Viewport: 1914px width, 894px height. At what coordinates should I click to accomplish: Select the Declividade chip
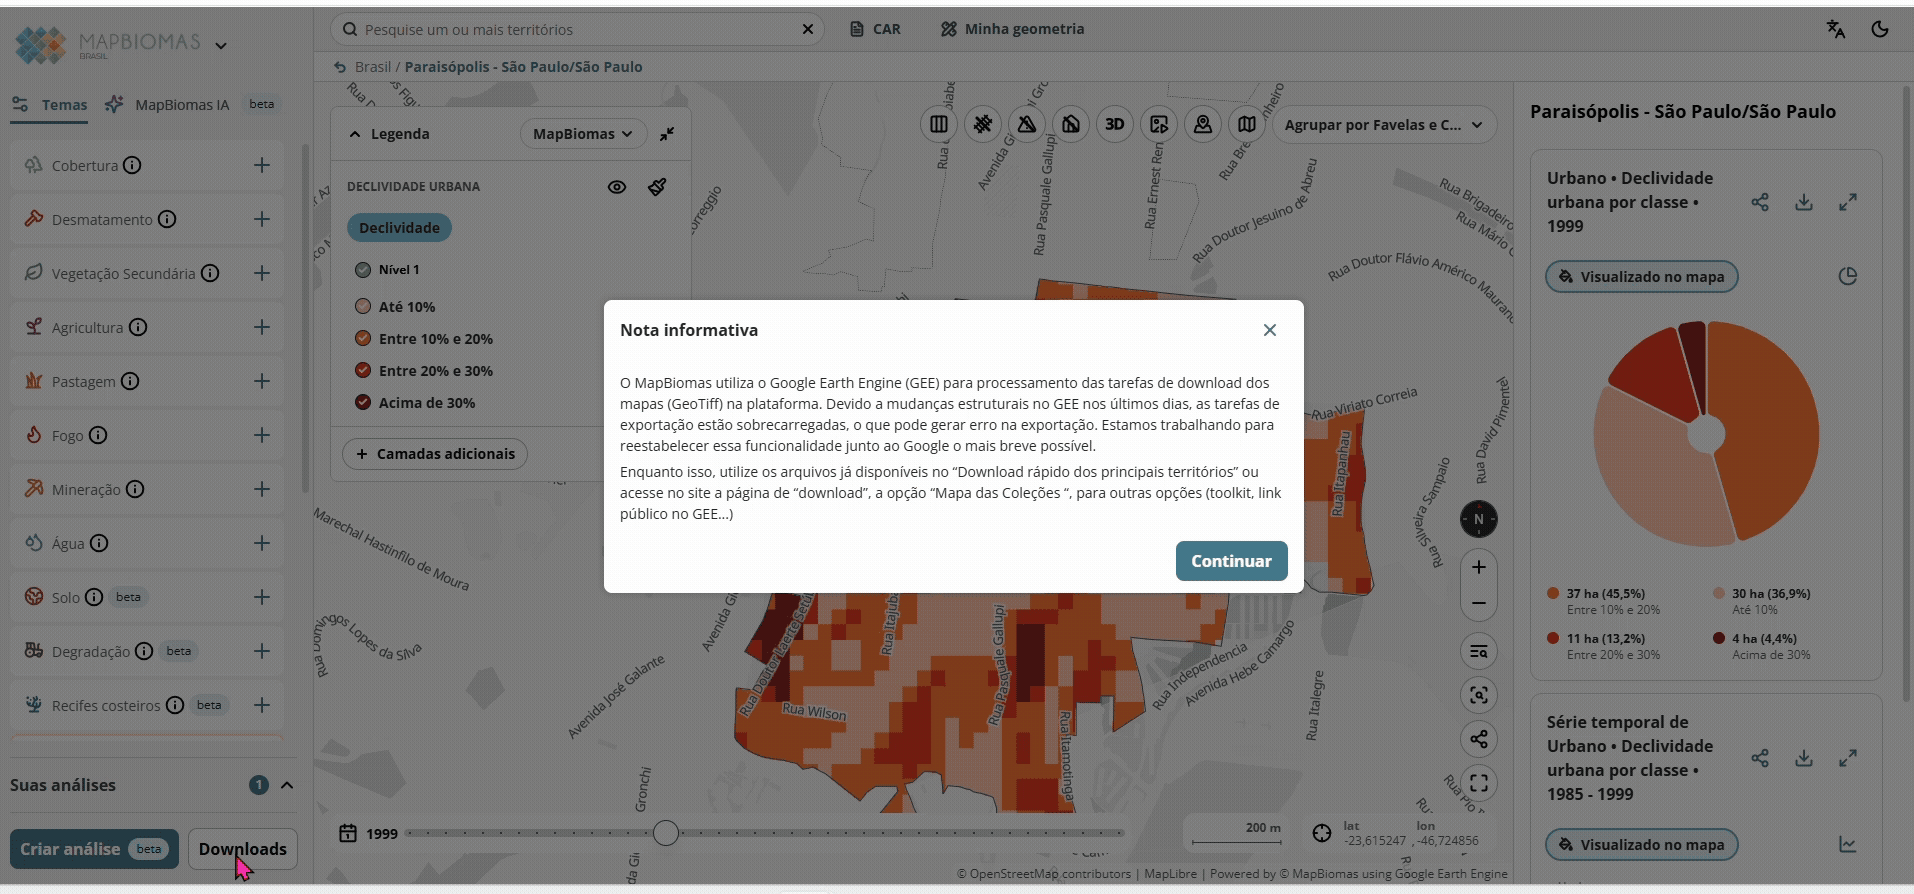pyautogui.click(x=399, y=228)
